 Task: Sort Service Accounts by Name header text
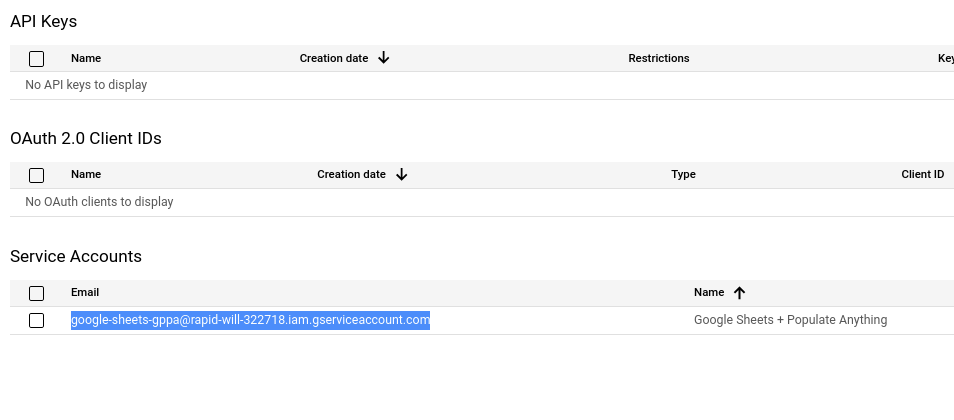point(709,292)
